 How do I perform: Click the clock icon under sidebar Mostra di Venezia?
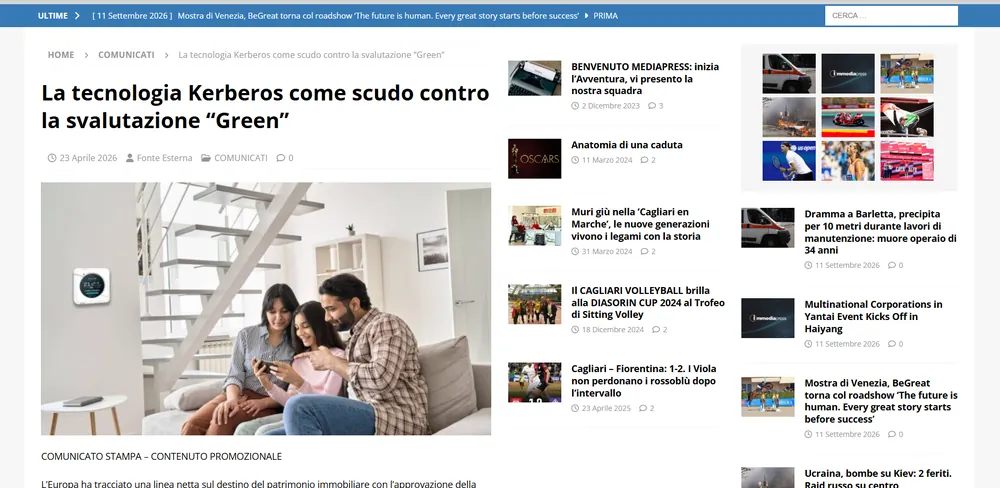[808, 434]
